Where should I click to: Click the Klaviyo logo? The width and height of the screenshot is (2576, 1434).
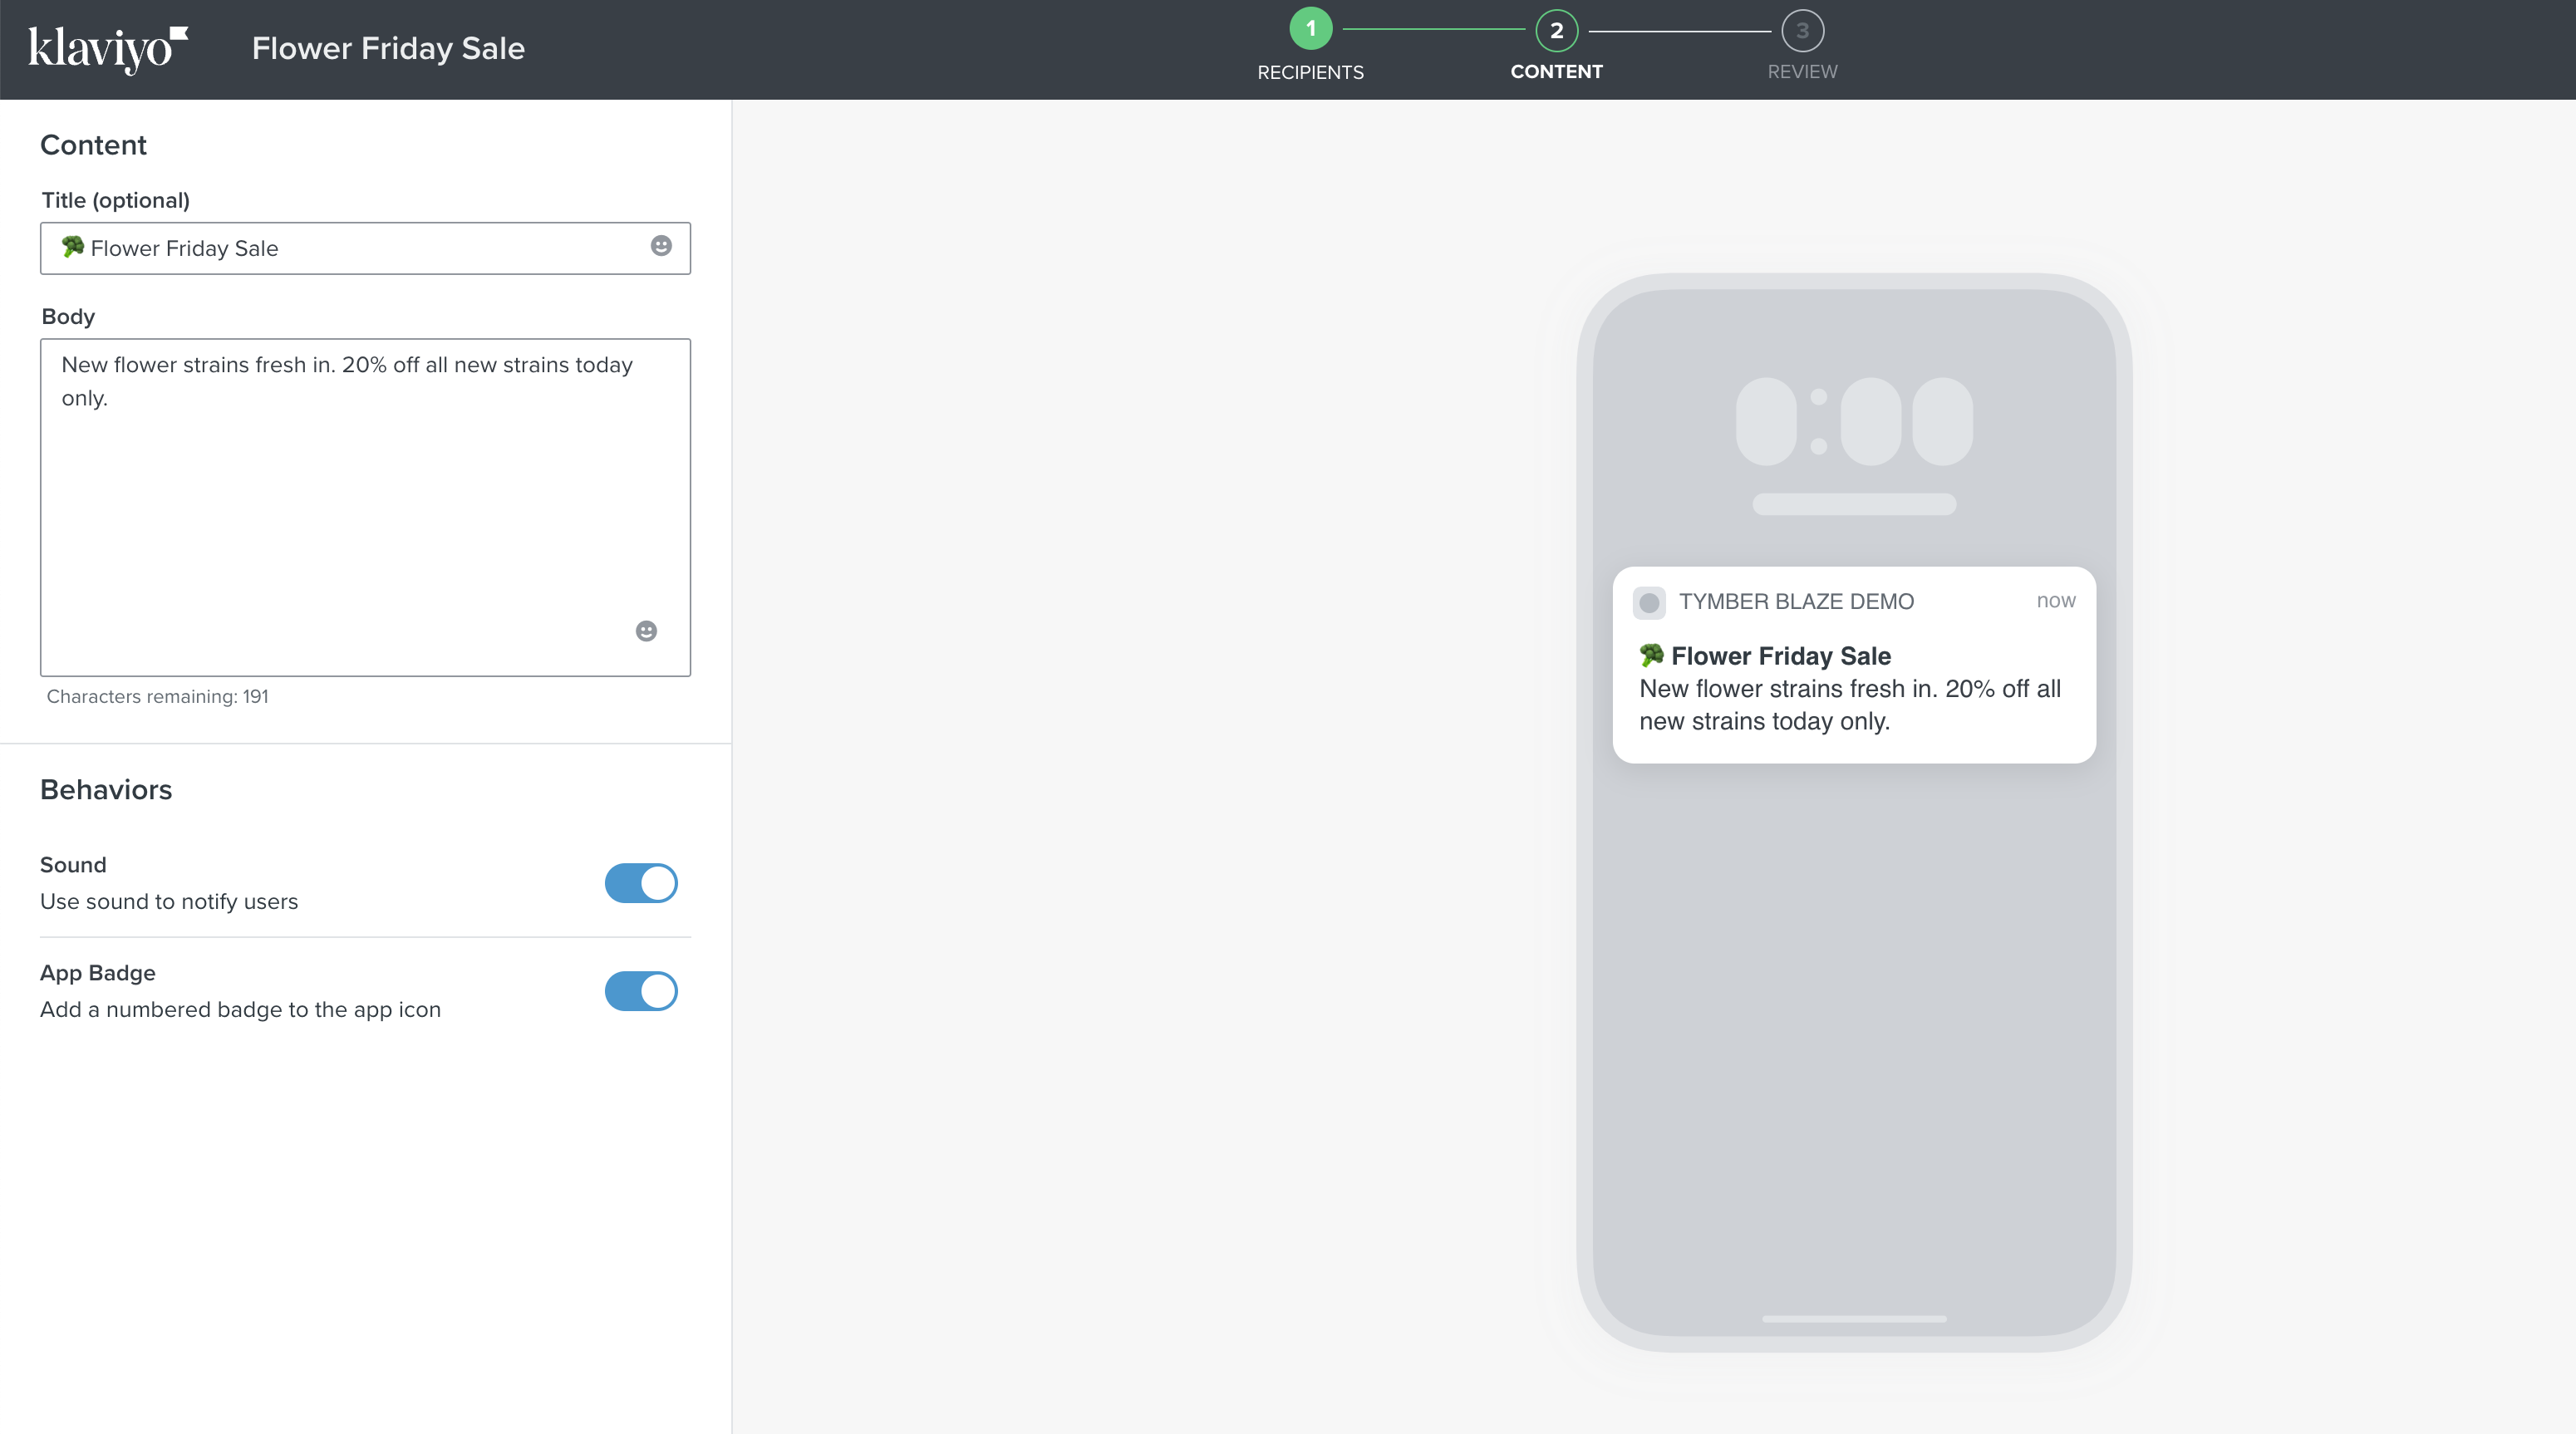coord(108,49)
